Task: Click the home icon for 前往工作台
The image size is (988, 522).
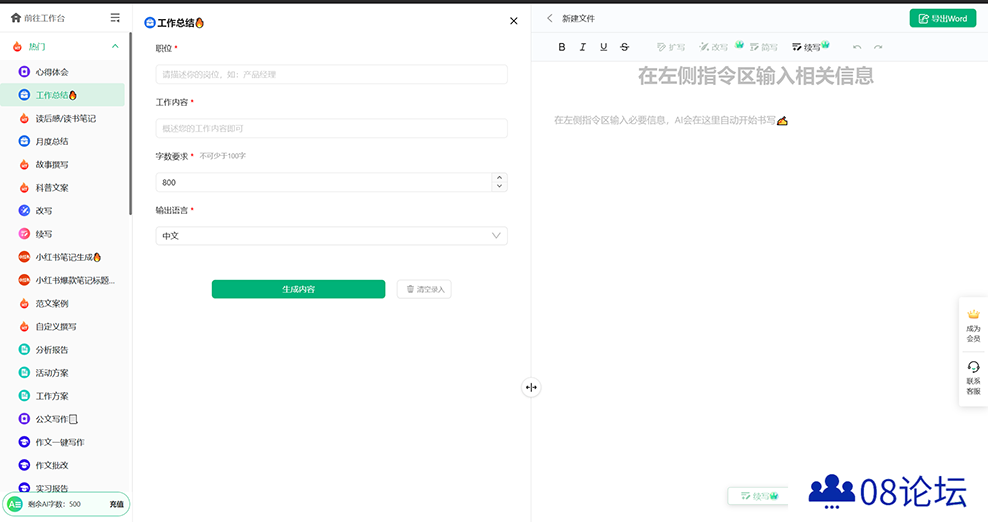Action: click(x=16, y=18)
